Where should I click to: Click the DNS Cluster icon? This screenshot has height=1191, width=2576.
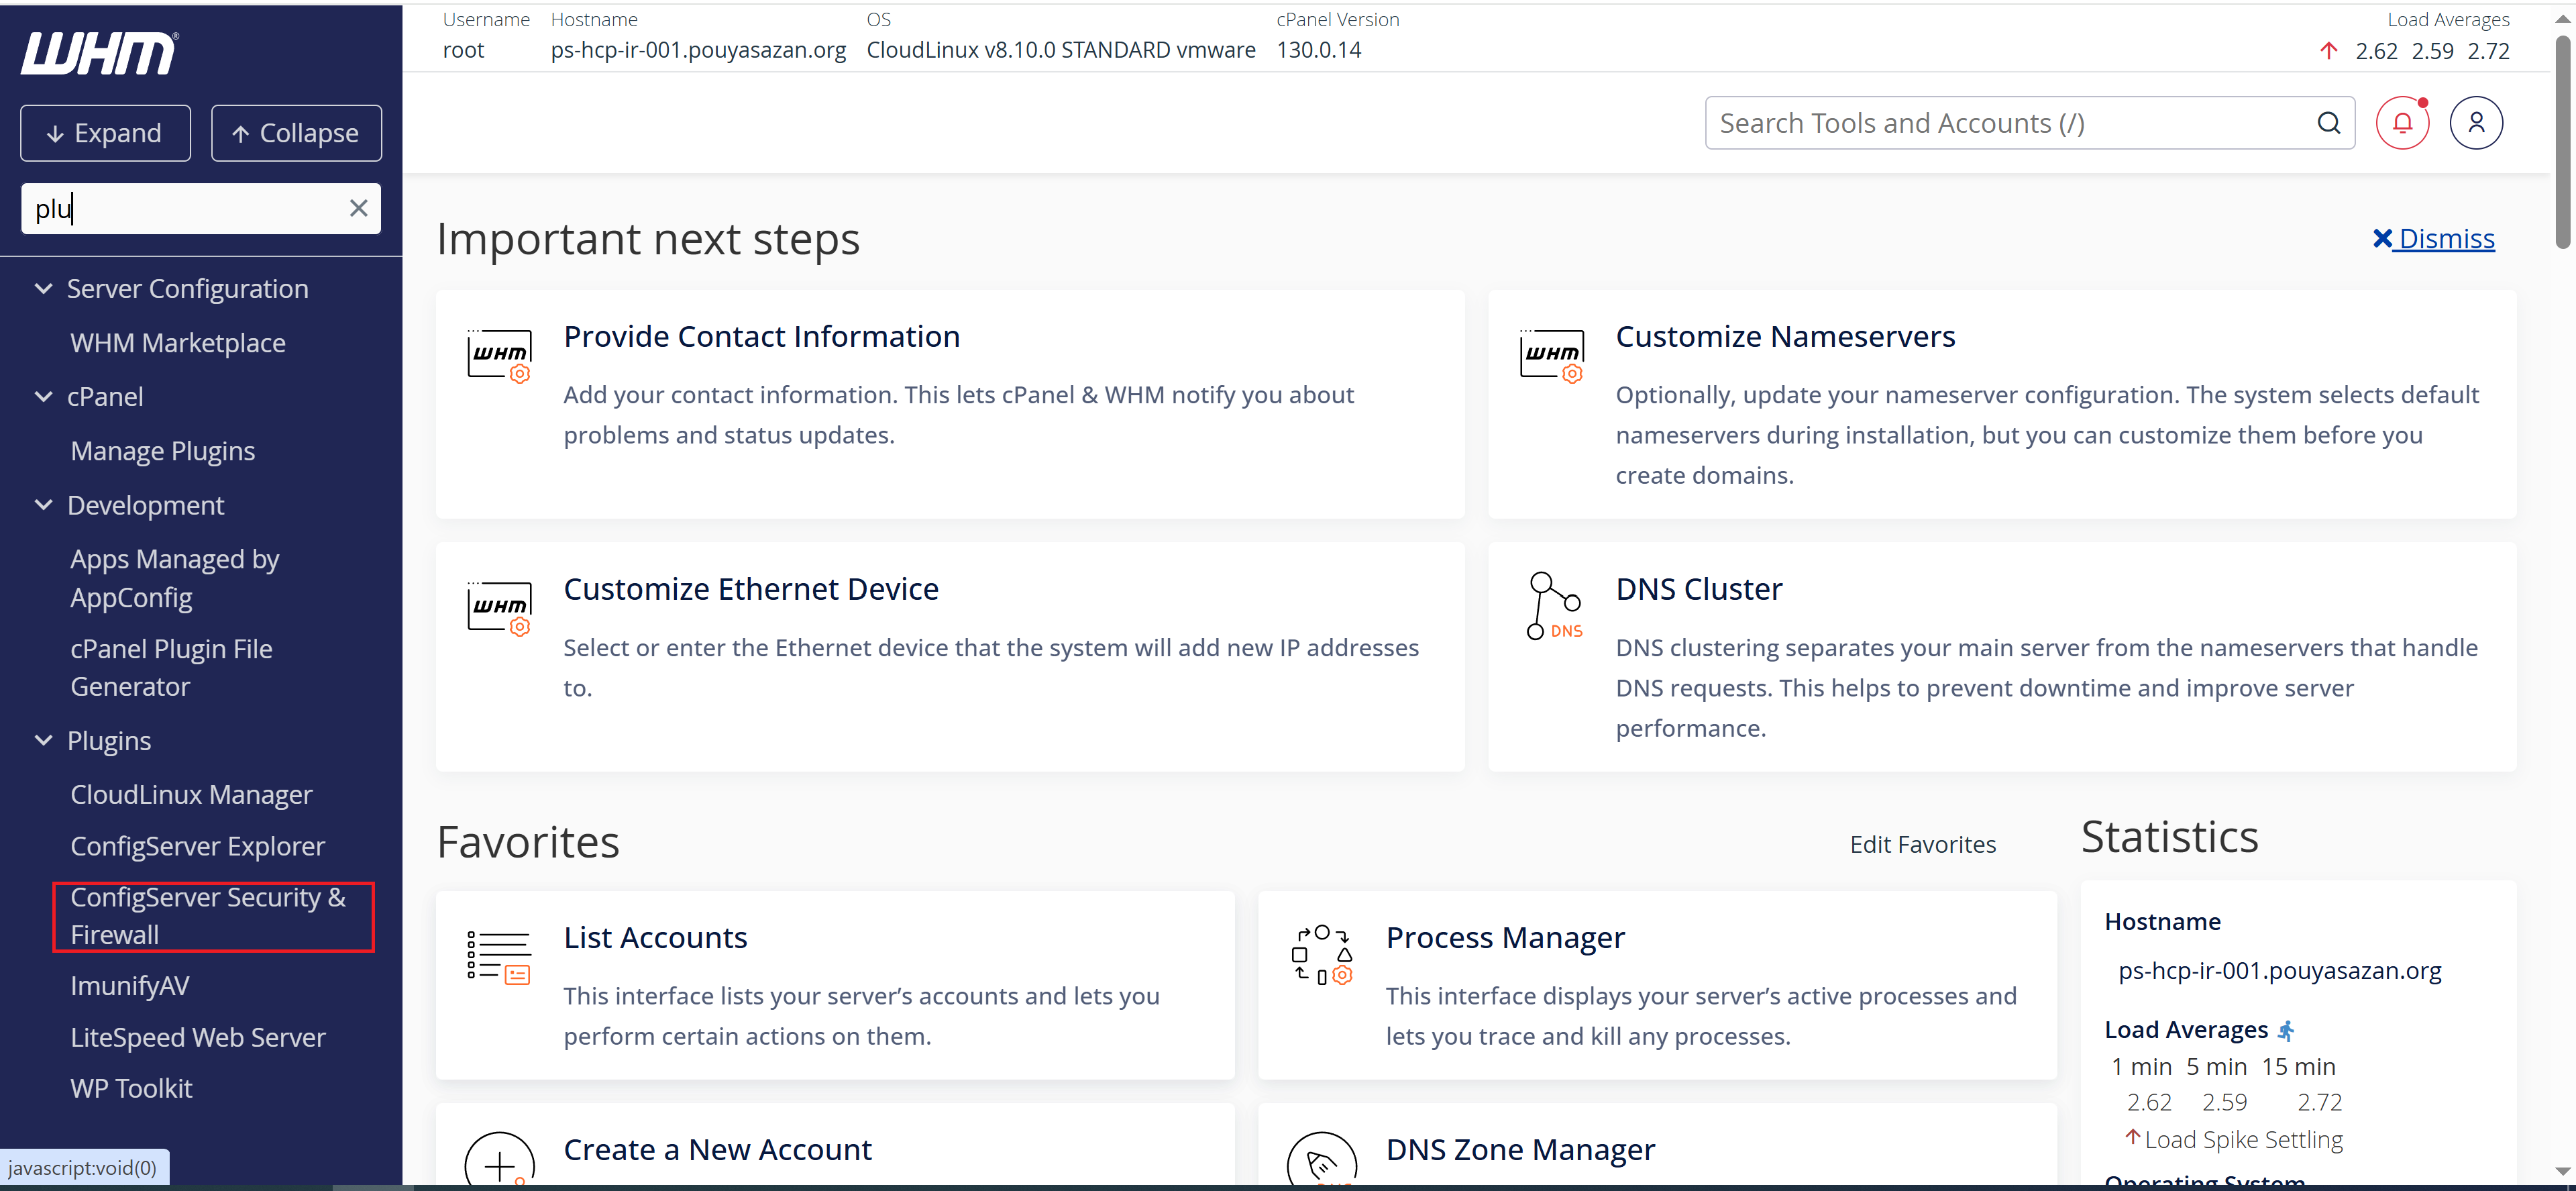[x=1553, y=606]
